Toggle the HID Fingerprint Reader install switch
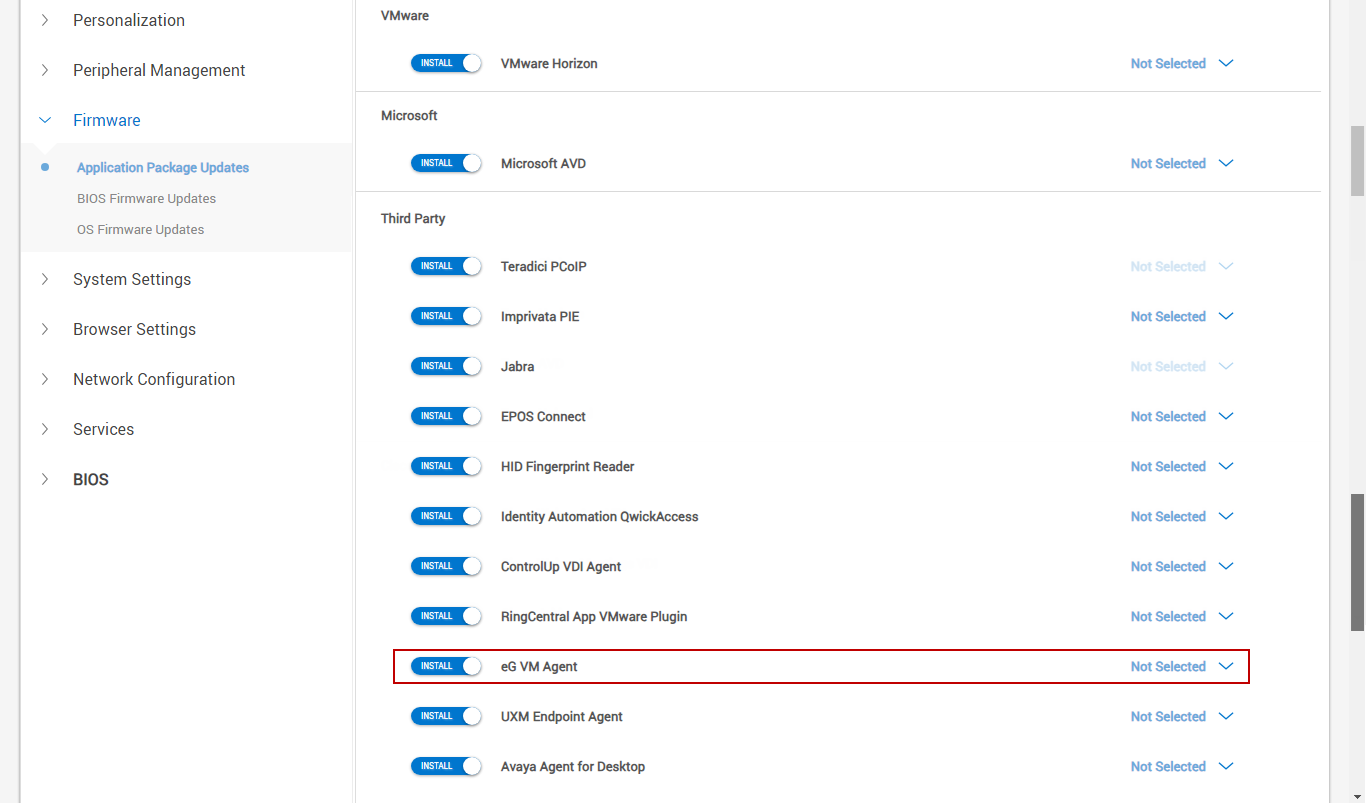The image size is (1366, 803). point(446,466)
